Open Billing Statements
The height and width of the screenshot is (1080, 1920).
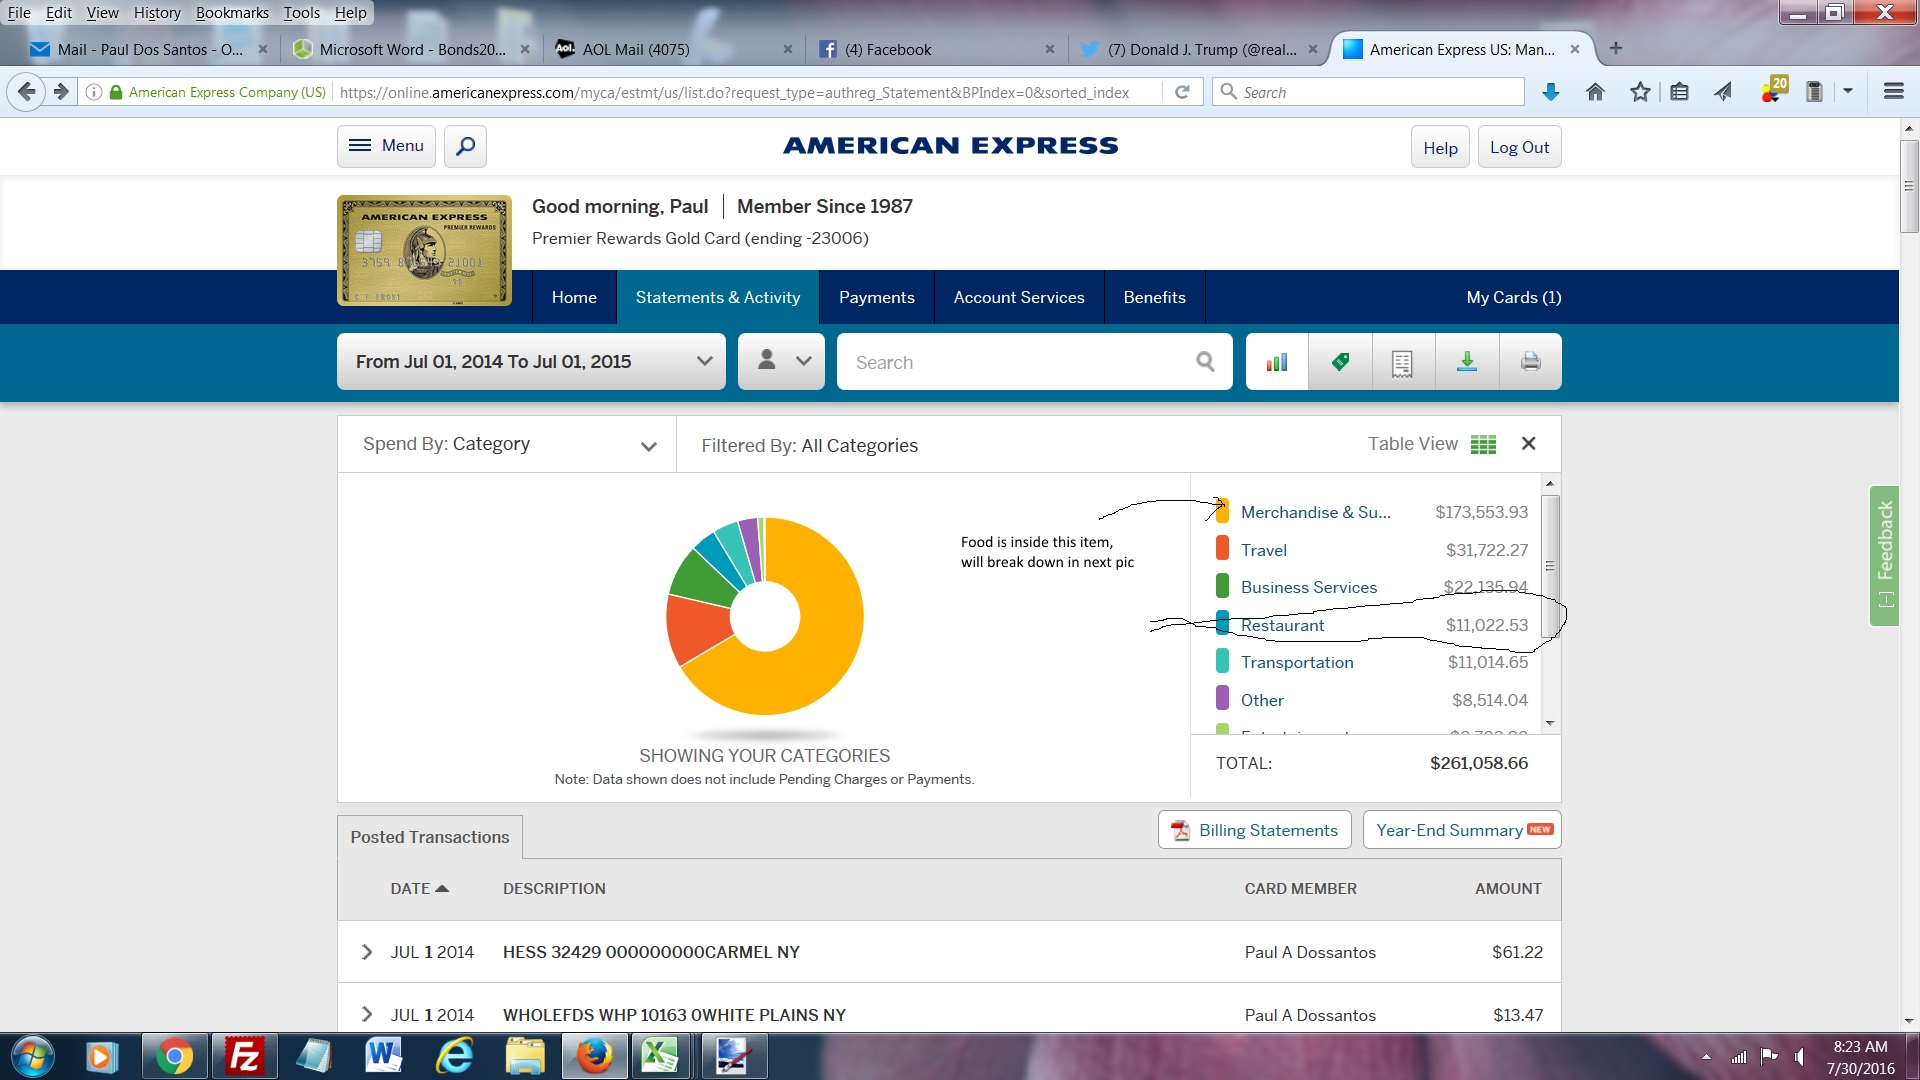click(1254, 830)
